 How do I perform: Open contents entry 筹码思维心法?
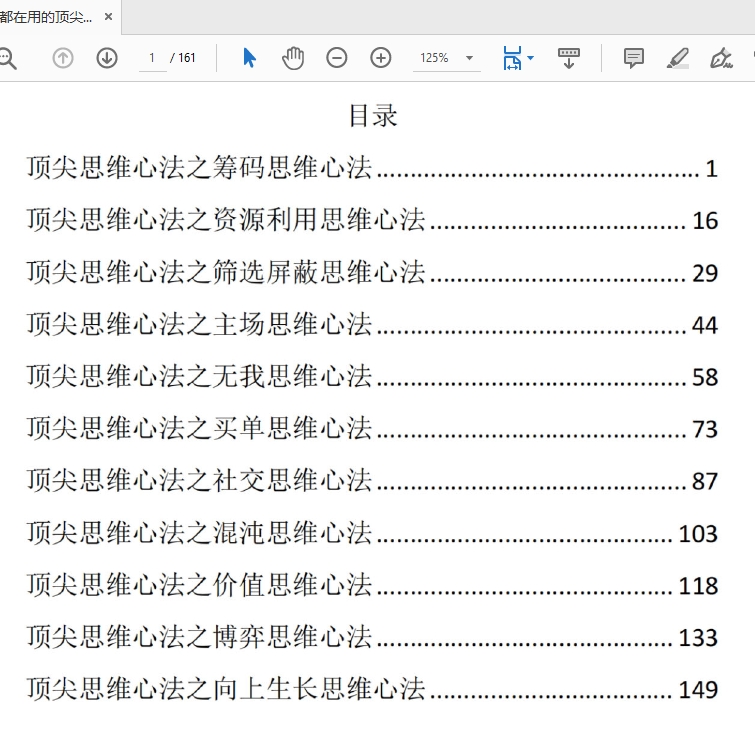(199, 167)
